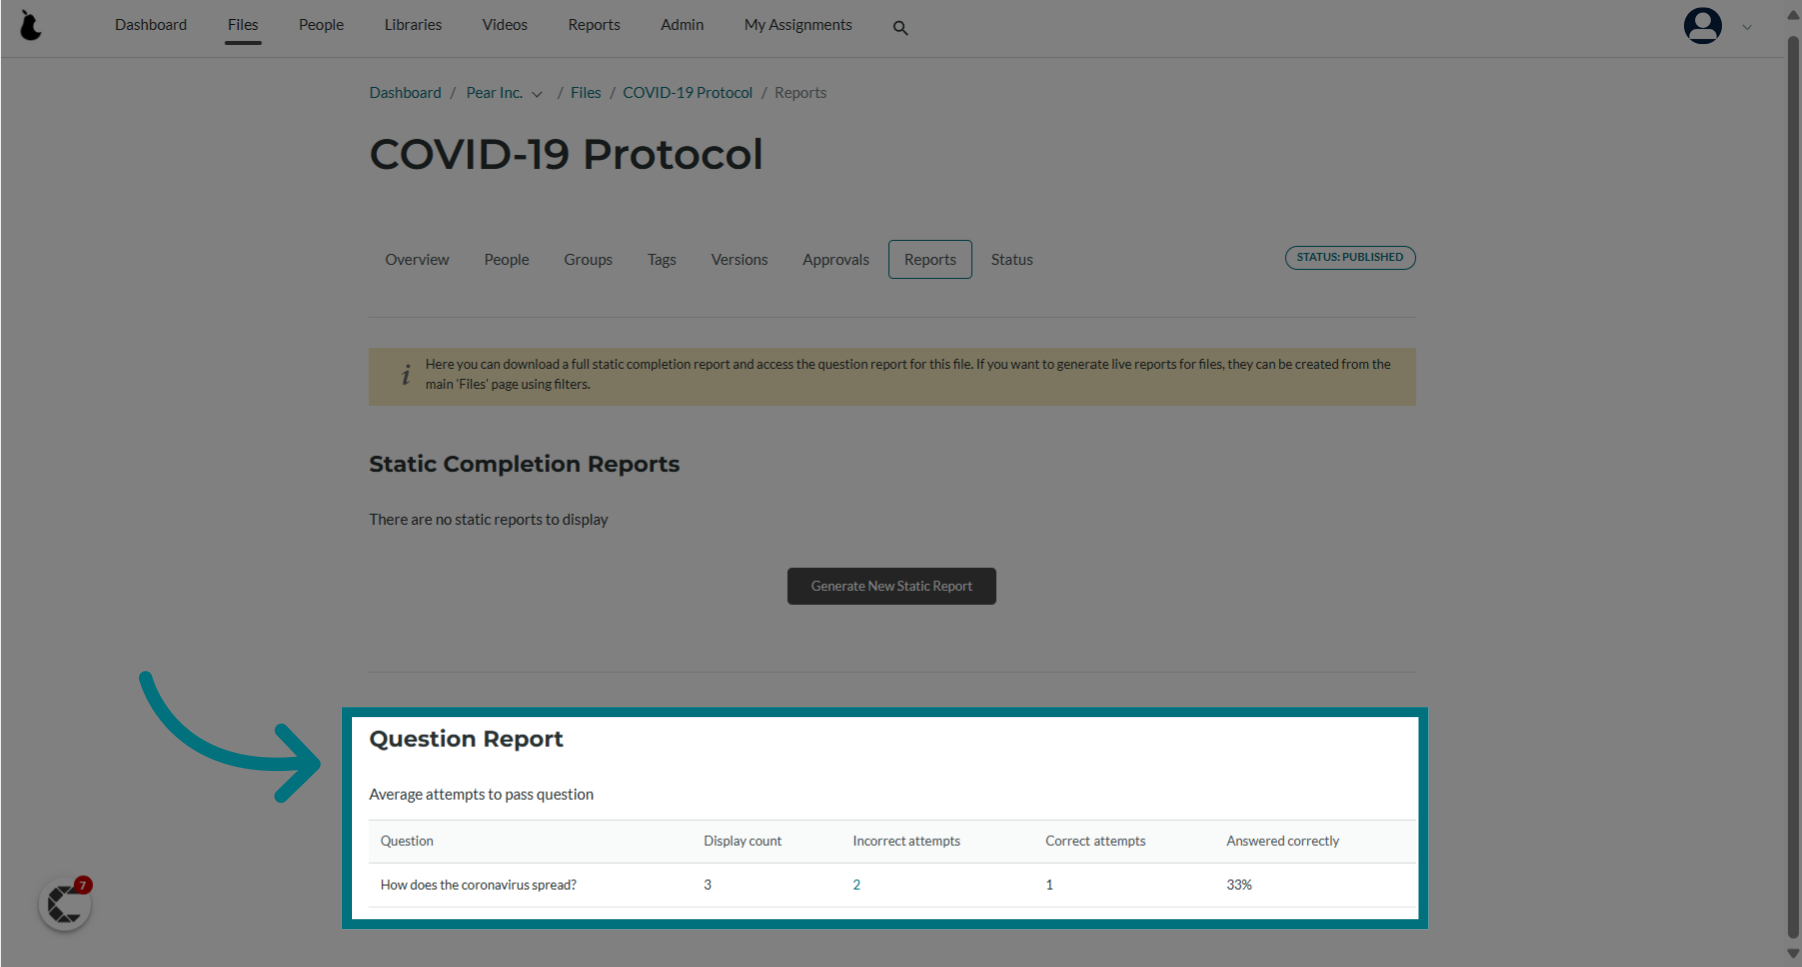Go to Dashboard in top navigation
Image resolution: width=1802 pixels, height=967 pixels.
click(151, 25)
